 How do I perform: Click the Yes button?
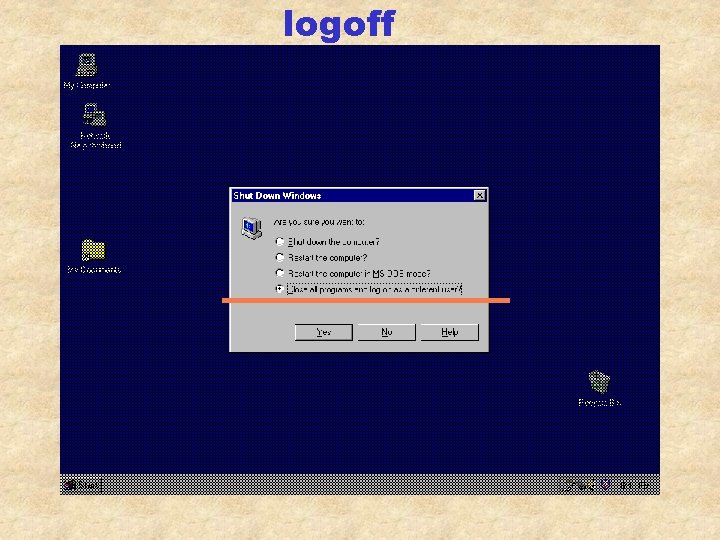coord(324,332)
